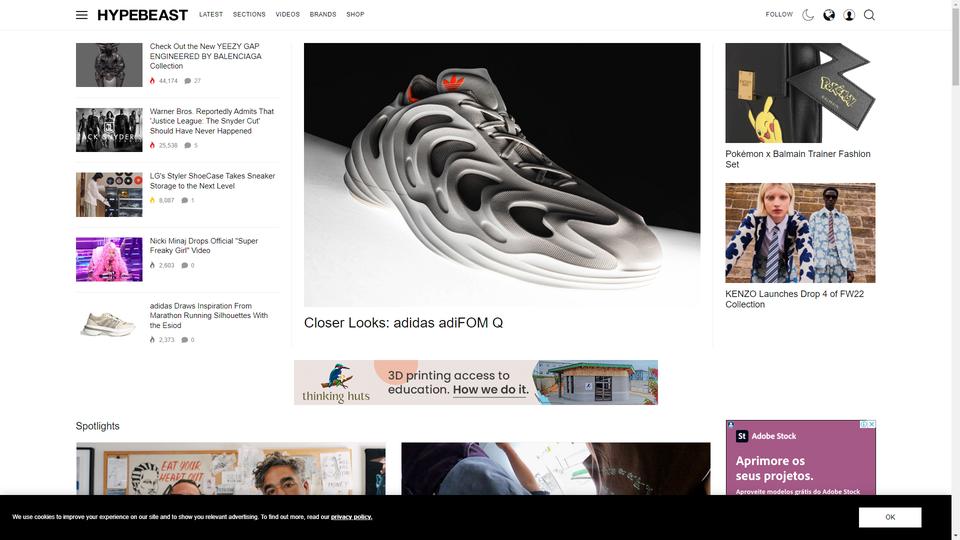The image size is (960, 540).
Task: Click flame count 2,373 on adidas Esiod article
Action: point(162,340)
